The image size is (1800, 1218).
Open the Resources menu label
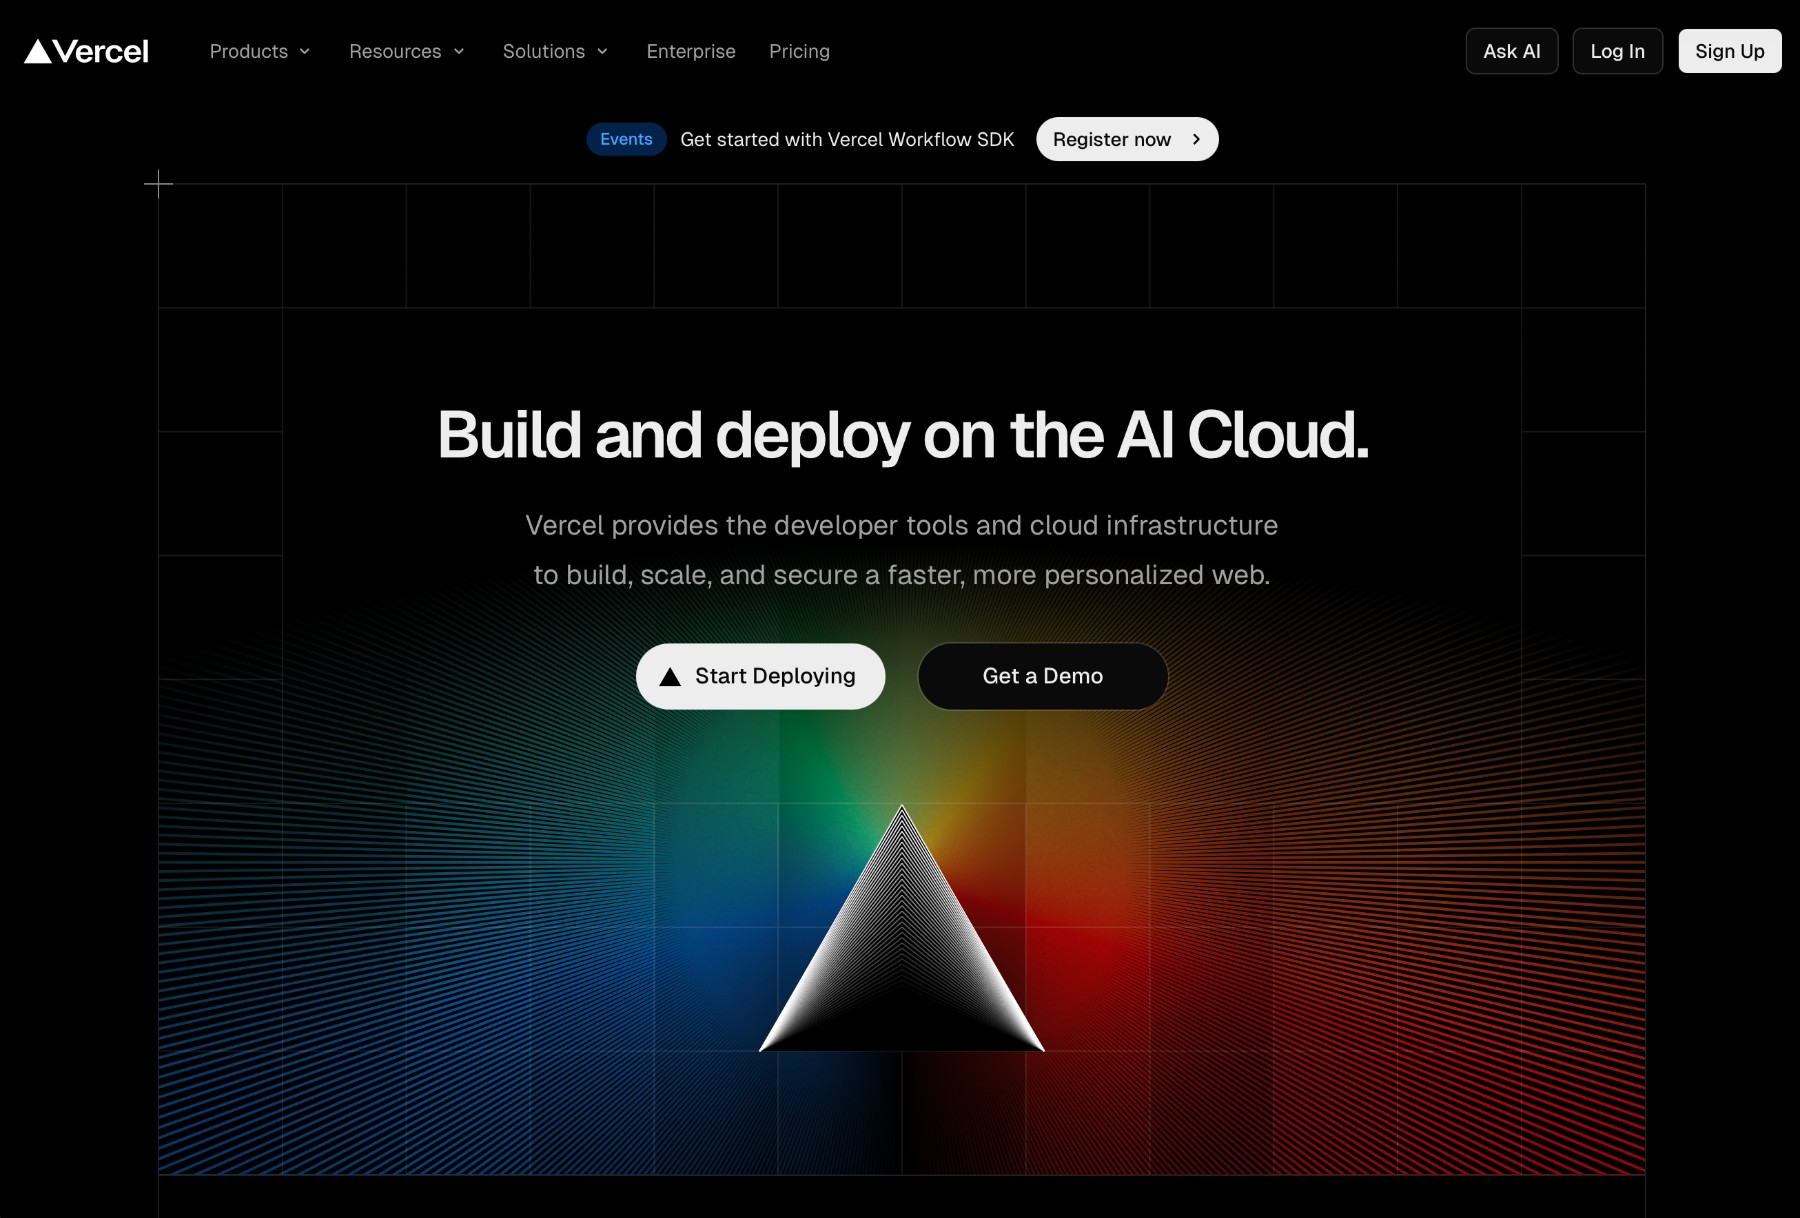coord(395,52)
